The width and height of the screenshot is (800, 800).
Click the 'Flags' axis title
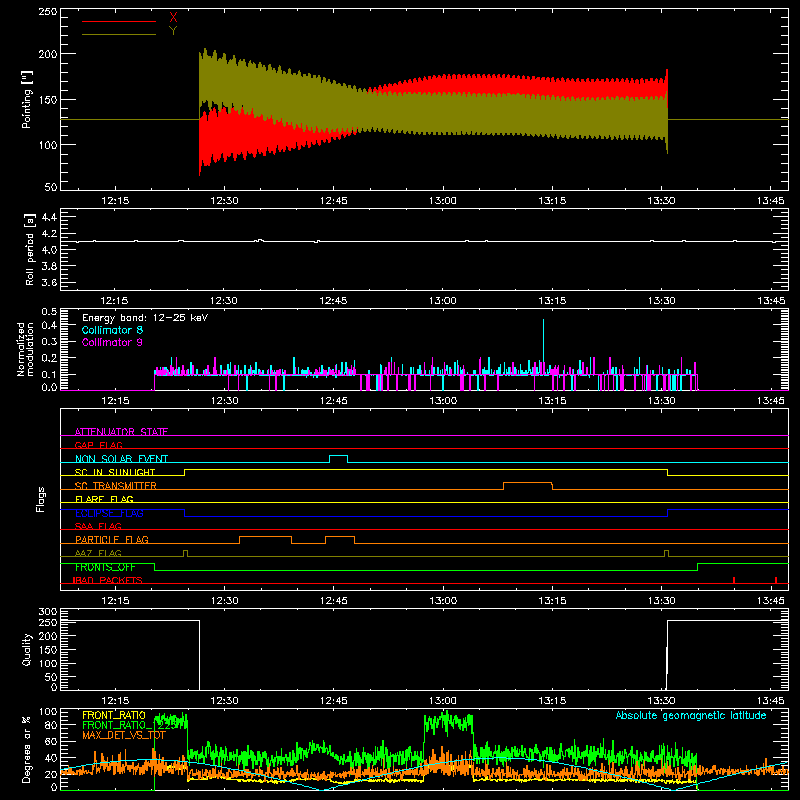[x=40, y=499]
